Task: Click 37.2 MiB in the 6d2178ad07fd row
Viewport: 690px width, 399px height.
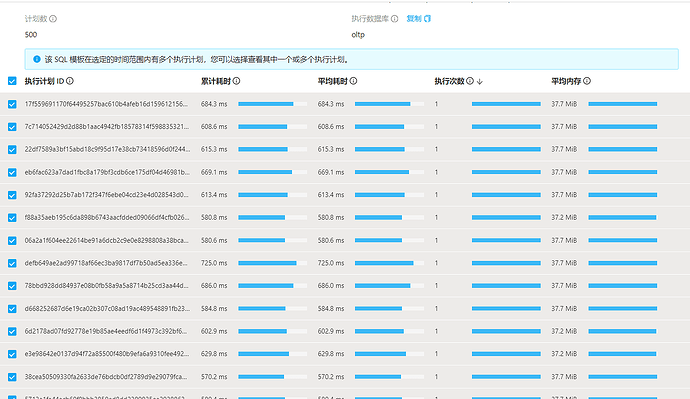Action: [564, 331]
